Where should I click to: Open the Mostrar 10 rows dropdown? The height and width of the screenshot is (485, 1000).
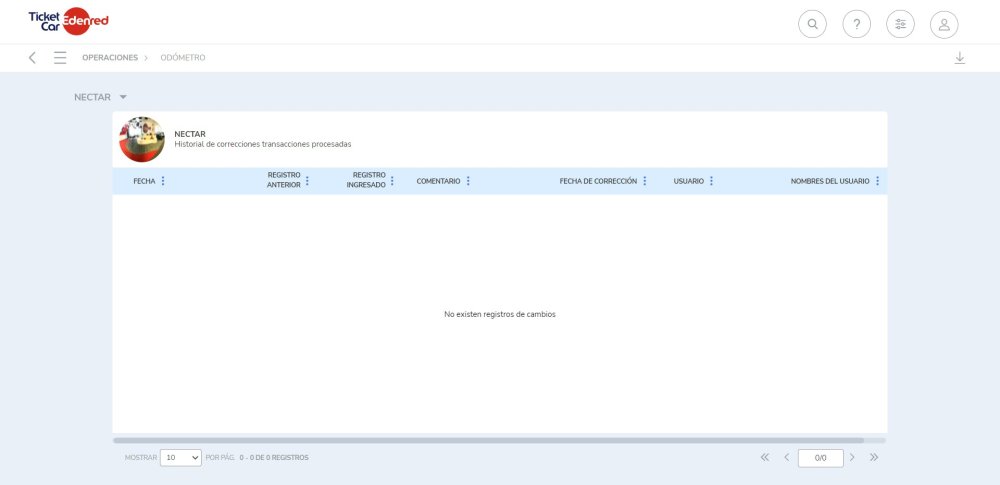[180, 458]
